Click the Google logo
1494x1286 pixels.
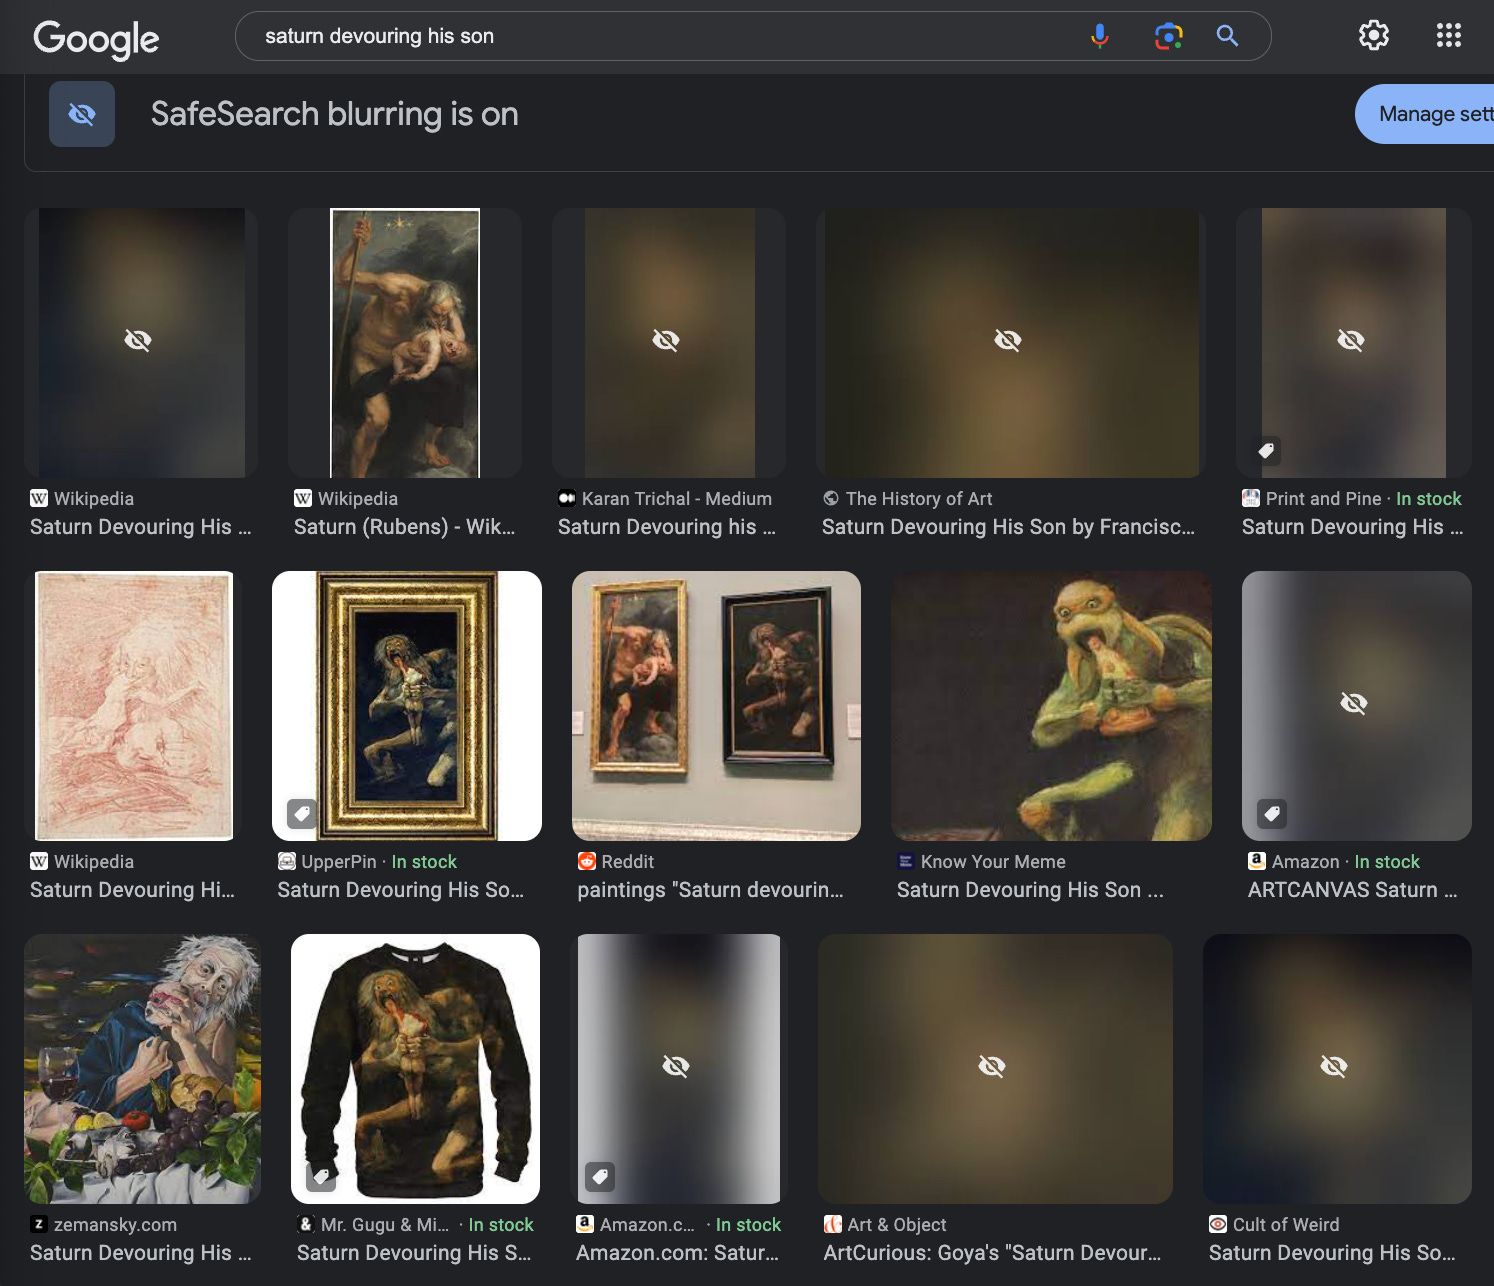click(96, 38)
